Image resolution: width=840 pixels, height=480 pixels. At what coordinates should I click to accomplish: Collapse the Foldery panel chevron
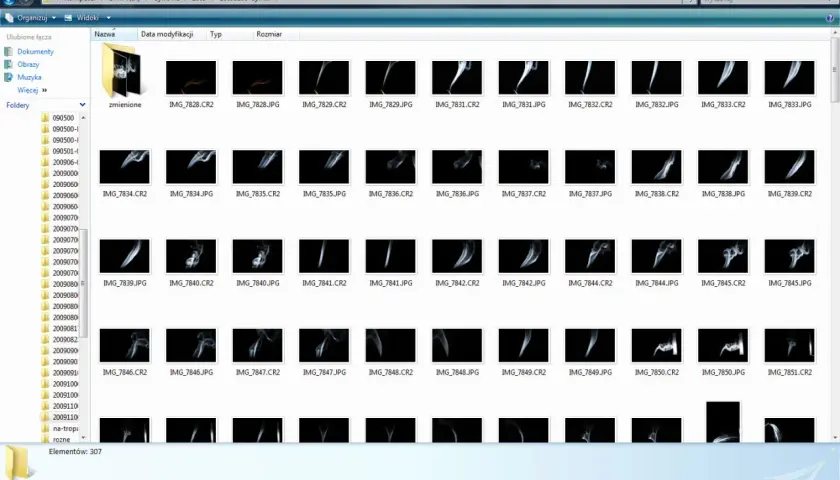[x=82, y=105]
